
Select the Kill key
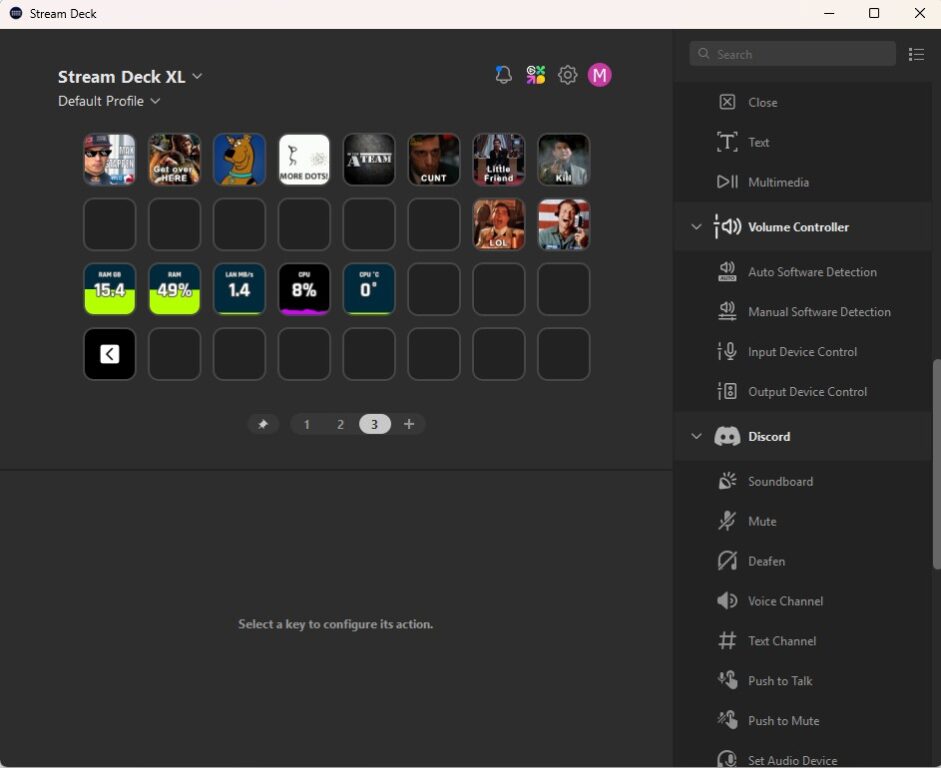[564, 160]
